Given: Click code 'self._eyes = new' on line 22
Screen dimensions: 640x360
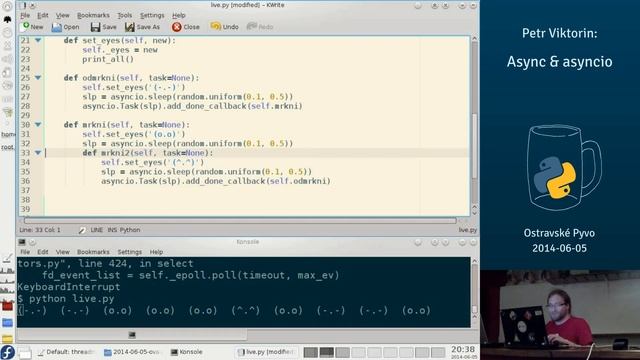Looking at the screenshot, I should pyautogui.click(x=120, y=50).
